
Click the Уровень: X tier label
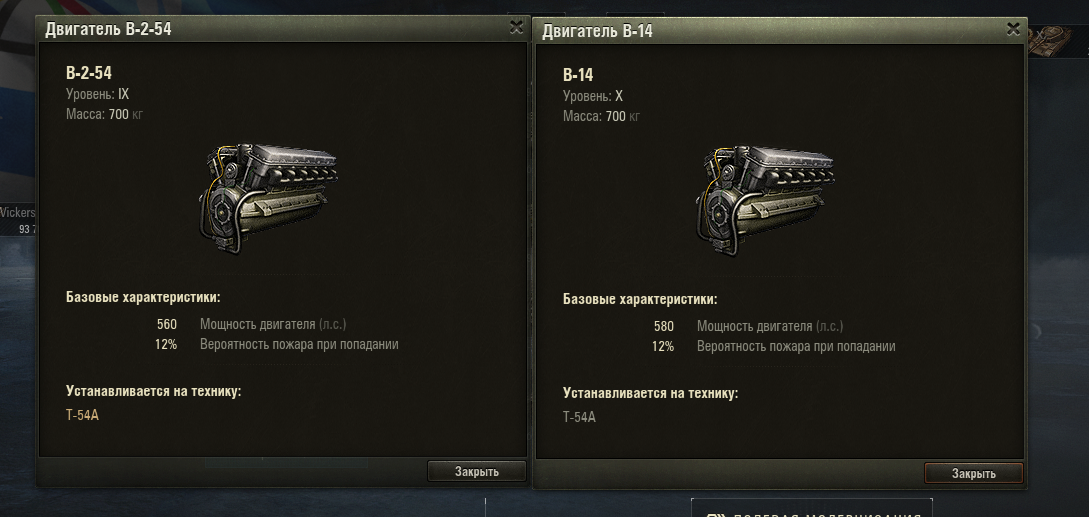click(593, 96)
